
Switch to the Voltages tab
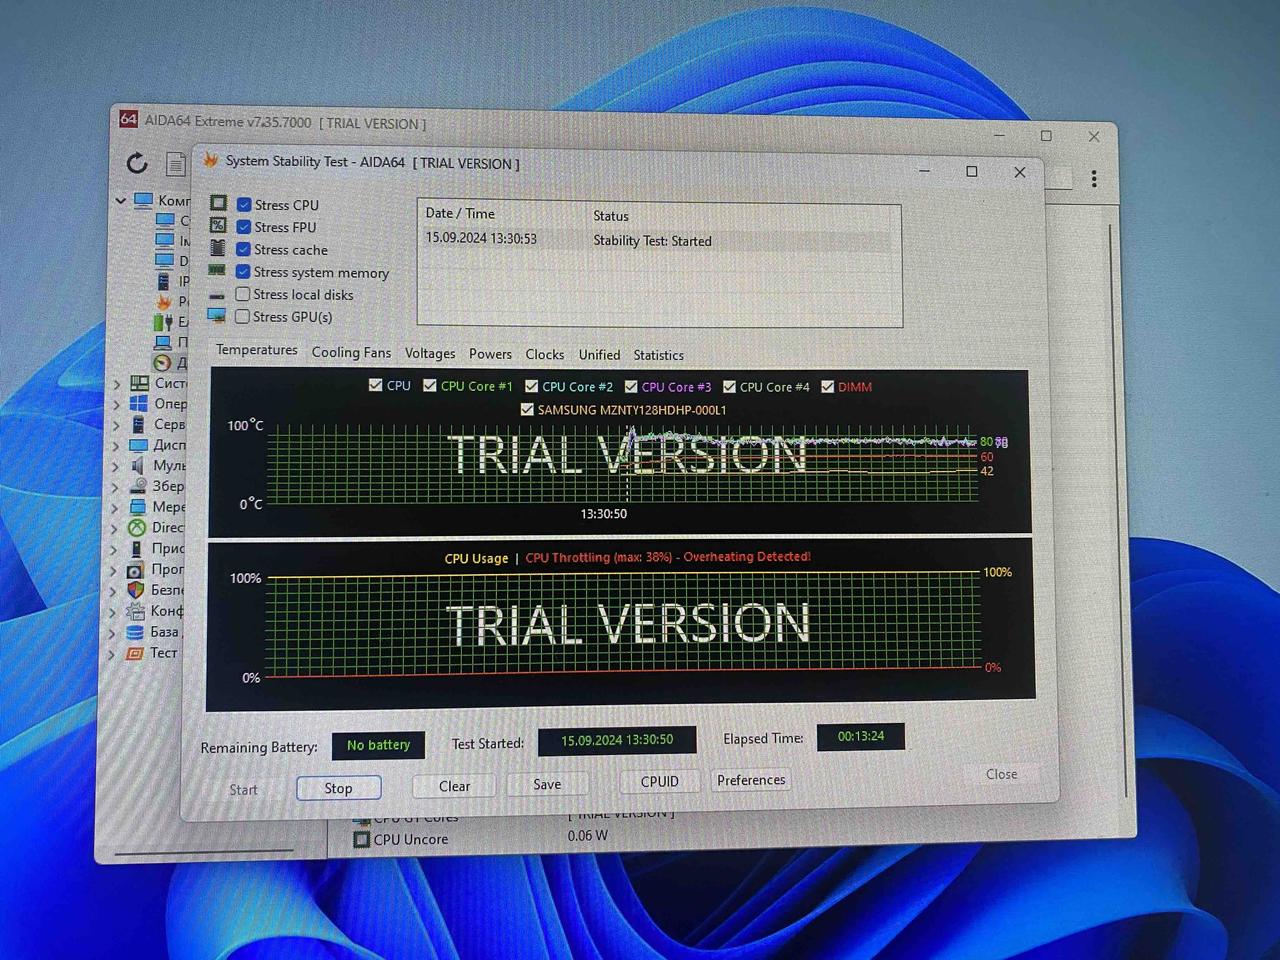pos(430,353)
